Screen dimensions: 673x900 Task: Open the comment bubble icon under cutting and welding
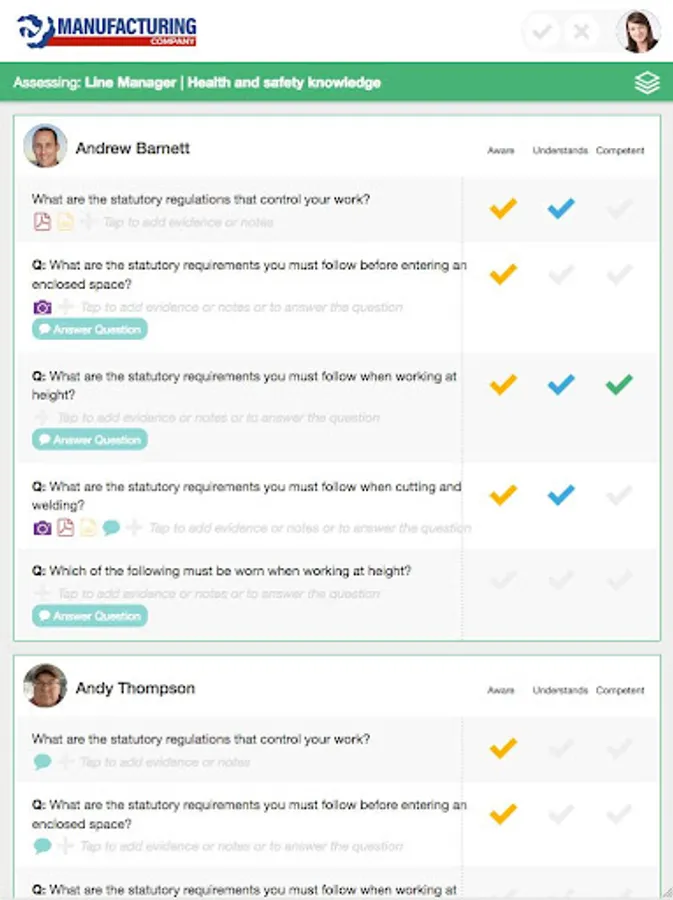click(x=111, y=527)
